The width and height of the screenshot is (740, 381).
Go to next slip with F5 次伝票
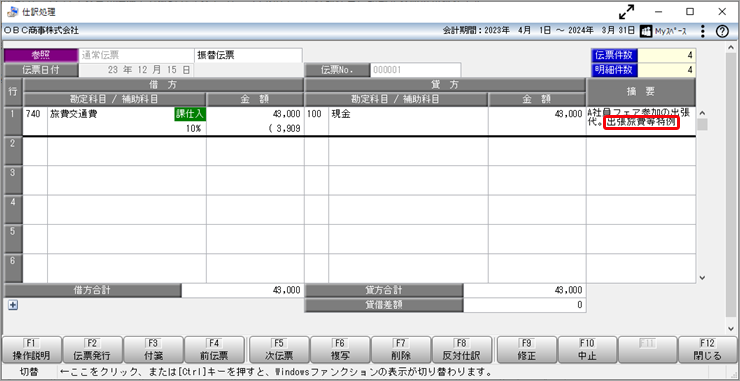click(x=279, y=350)
